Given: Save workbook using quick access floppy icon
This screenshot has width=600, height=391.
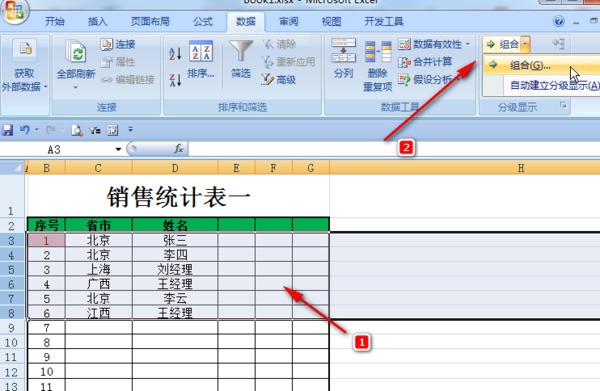Looking at the screenshot, I should (x=7, y=130).
